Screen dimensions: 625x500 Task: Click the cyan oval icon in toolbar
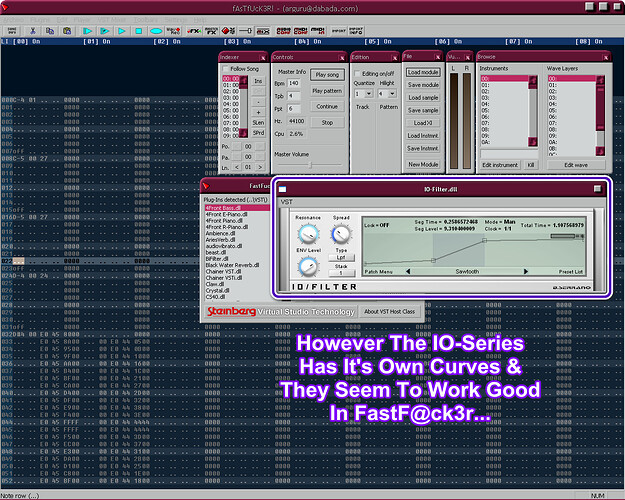point(156,31)
